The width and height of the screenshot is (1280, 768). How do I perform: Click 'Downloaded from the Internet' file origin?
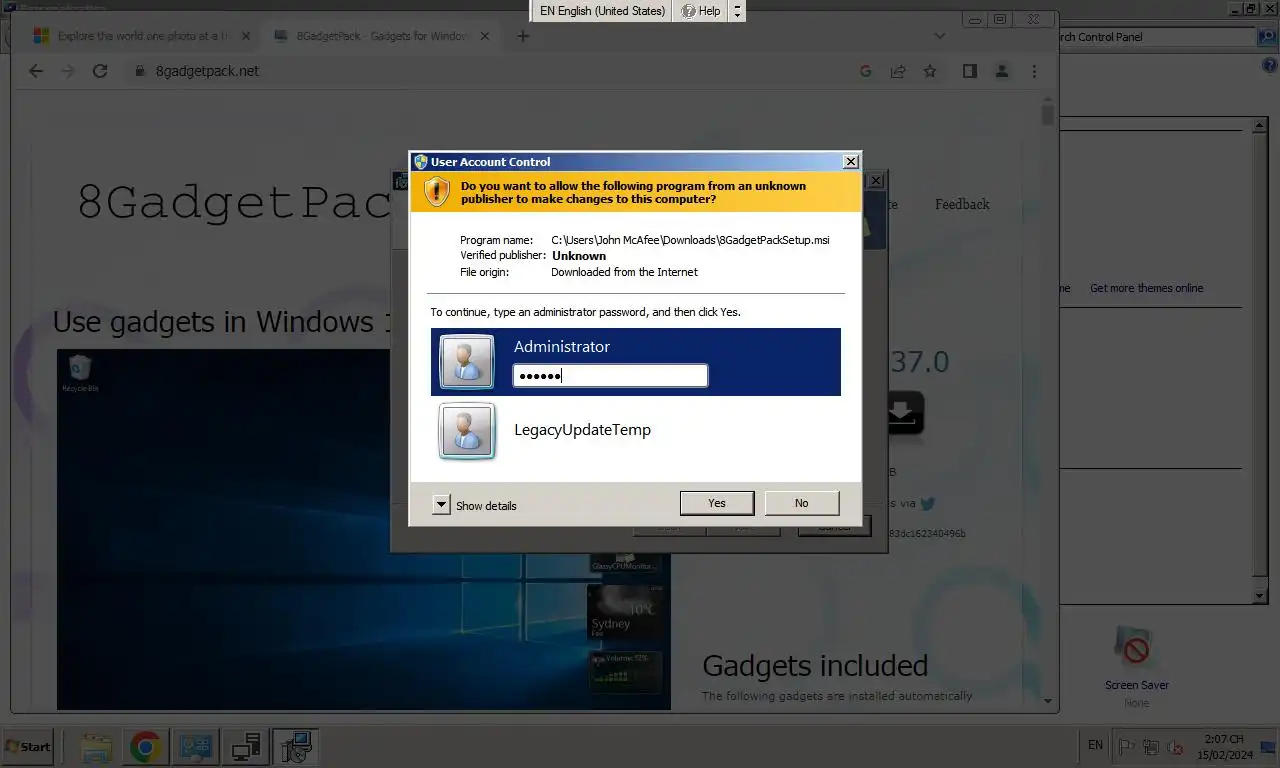click(x=624, y=272)
